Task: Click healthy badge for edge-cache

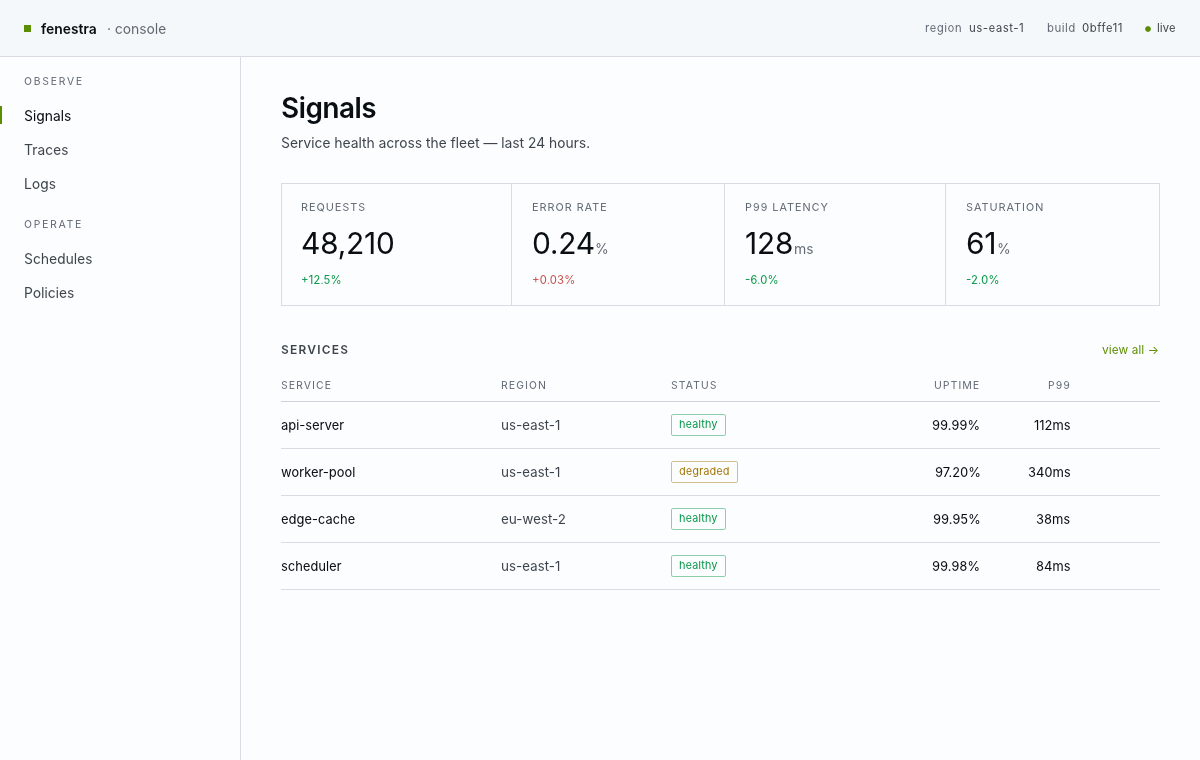Action: 698,519
